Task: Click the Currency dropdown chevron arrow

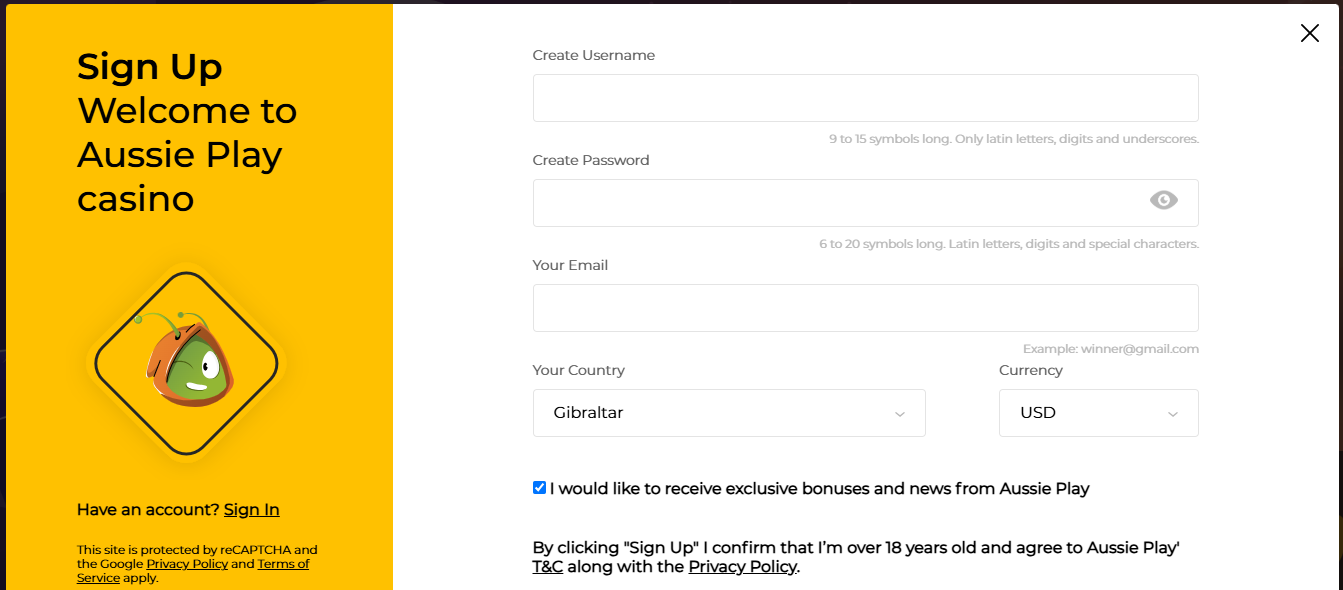Action: coord(1173,414)
